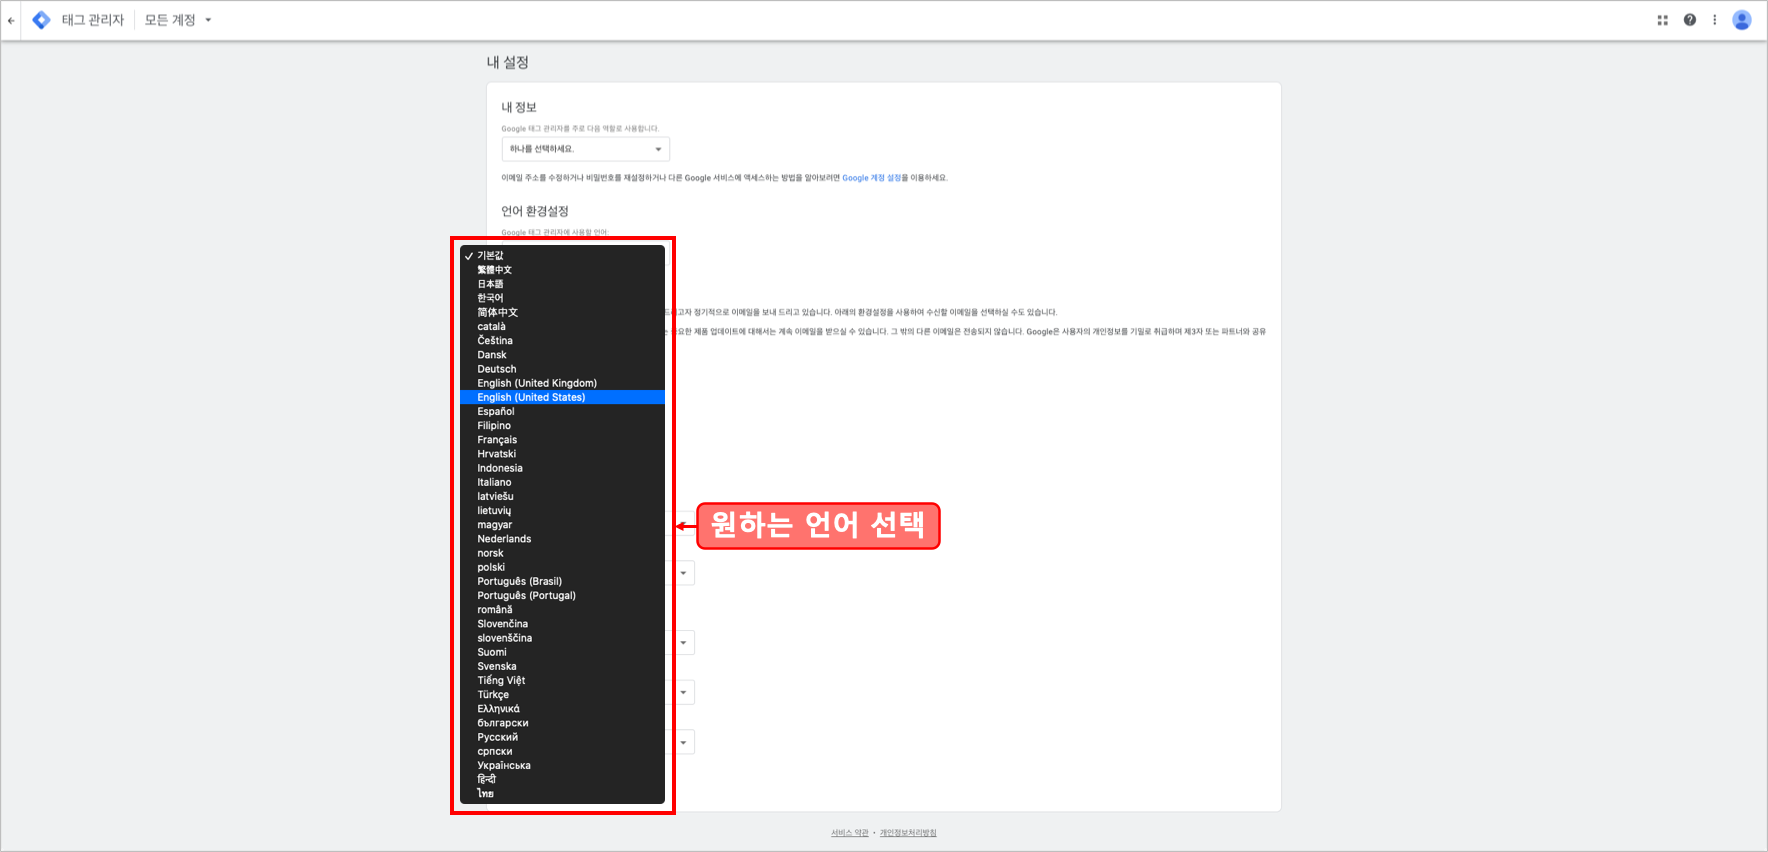Select Čeština in language list
The height and width of the screenshot is (852, 1768).
(x=562, y=341)
